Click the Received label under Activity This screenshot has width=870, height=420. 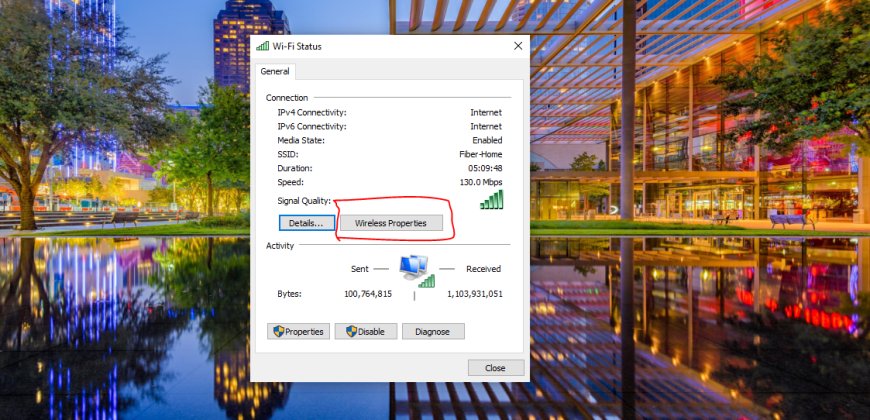point(483,269)
